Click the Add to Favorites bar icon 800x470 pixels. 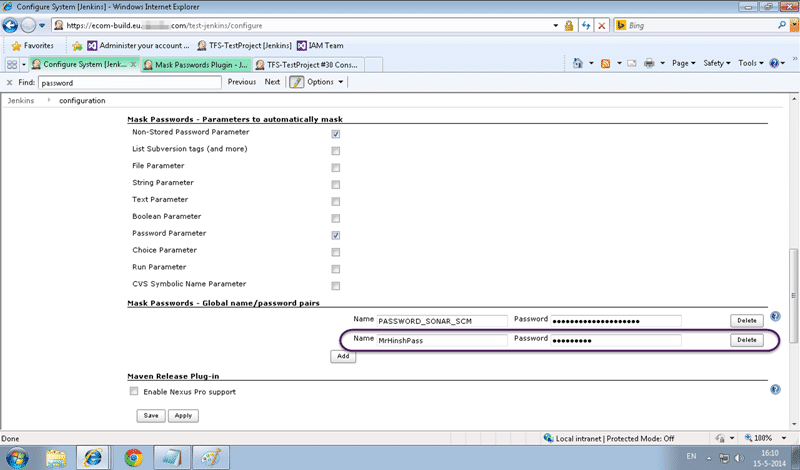pyautogui.click(x=77, y=46)
